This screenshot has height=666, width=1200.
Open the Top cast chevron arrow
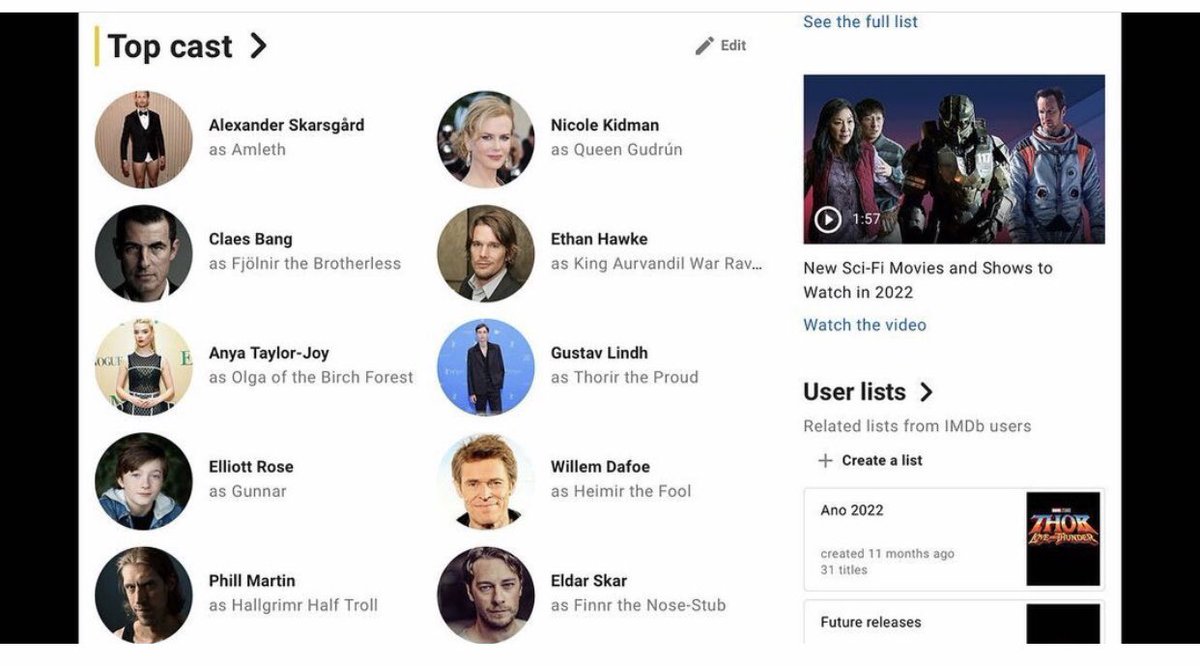coord(258,46)
